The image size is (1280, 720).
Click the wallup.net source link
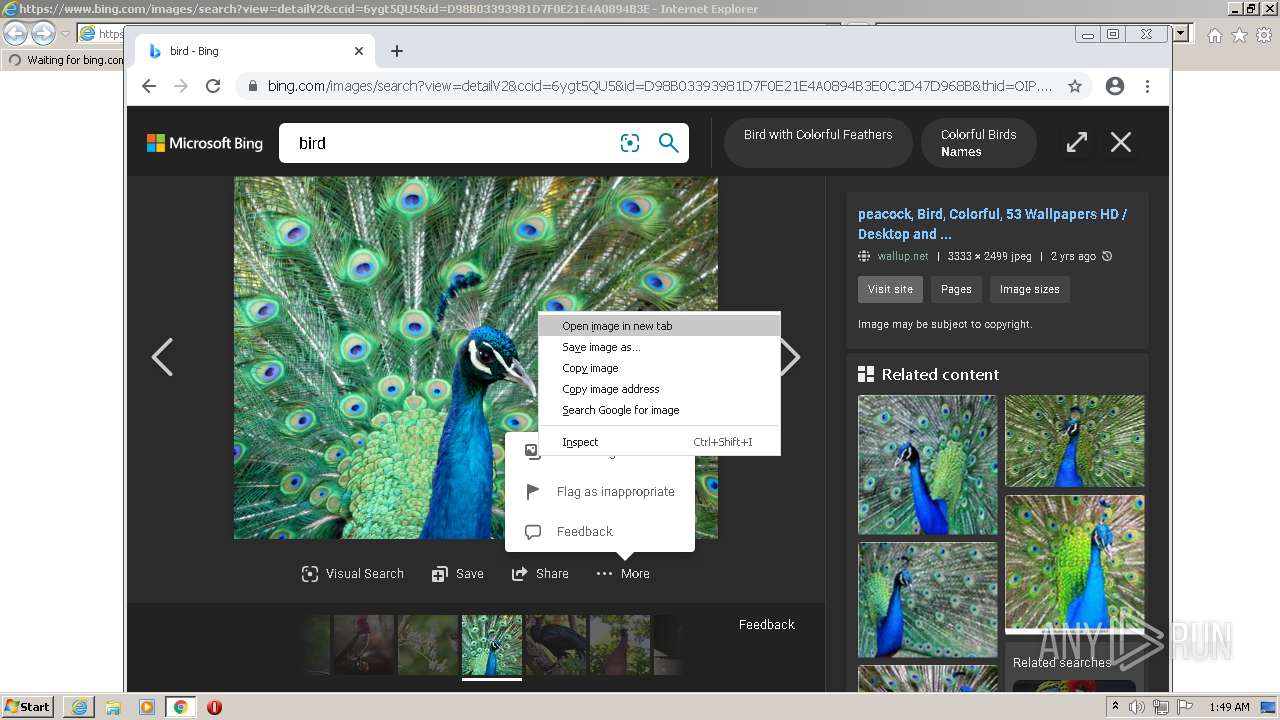903,257
